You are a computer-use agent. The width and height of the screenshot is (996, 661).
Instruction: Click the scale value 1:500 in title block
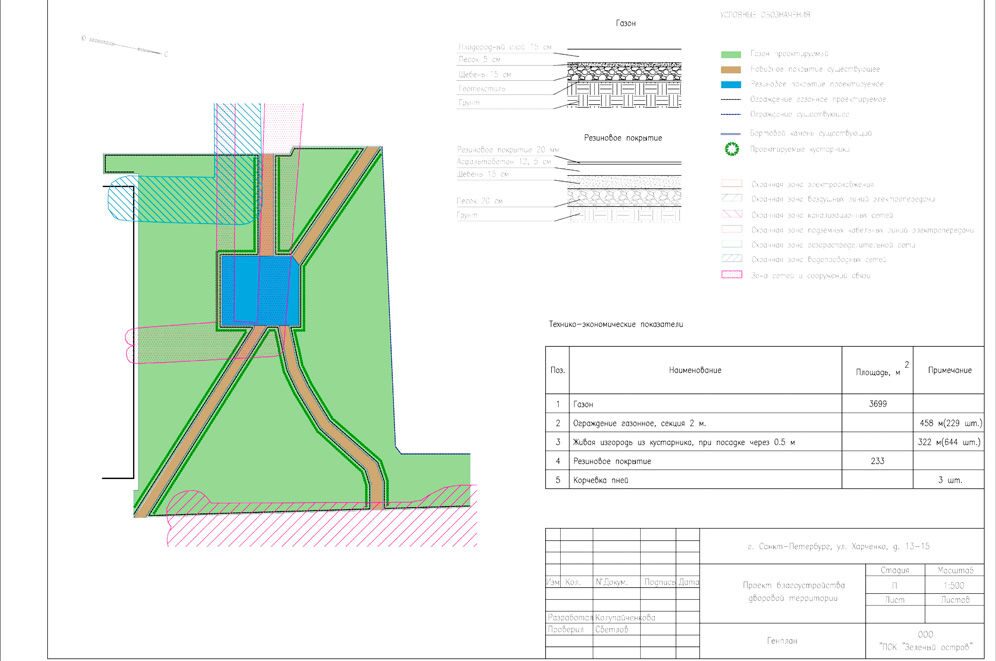tap(942, 585)
